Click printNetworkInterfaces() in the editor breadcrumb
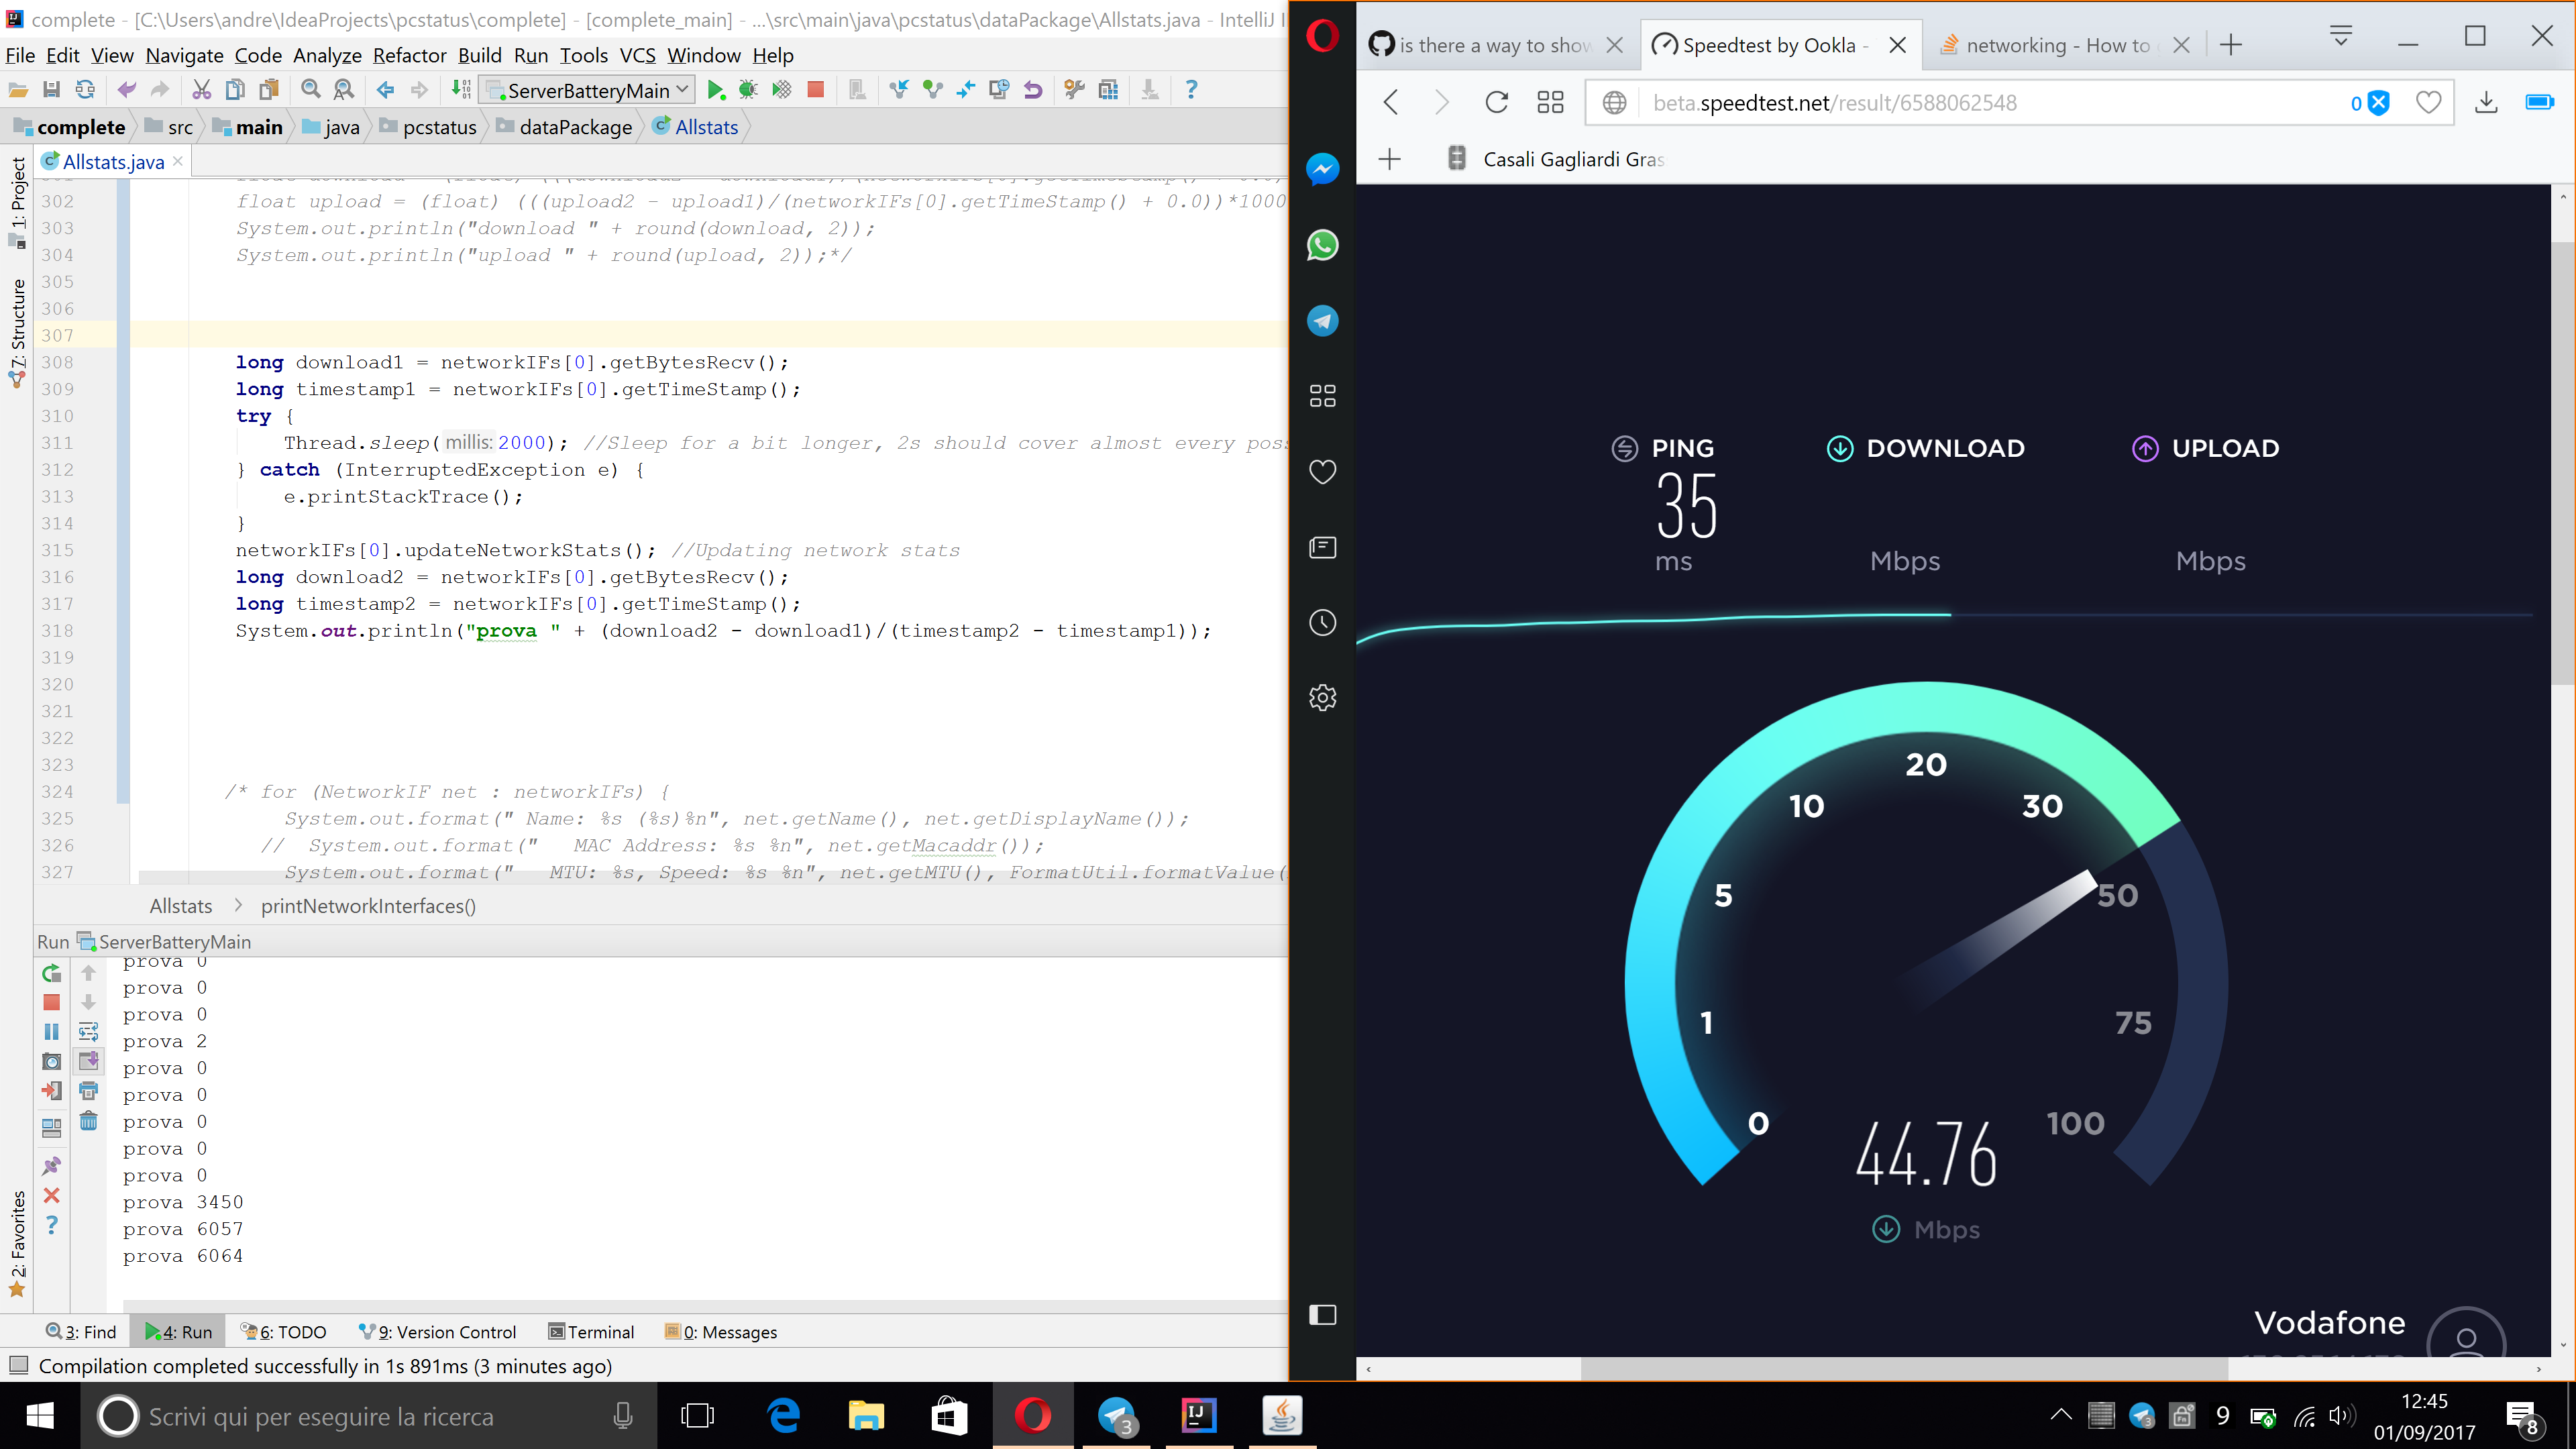This screenshot has height=1449, width=2576. tap(368, 906)
